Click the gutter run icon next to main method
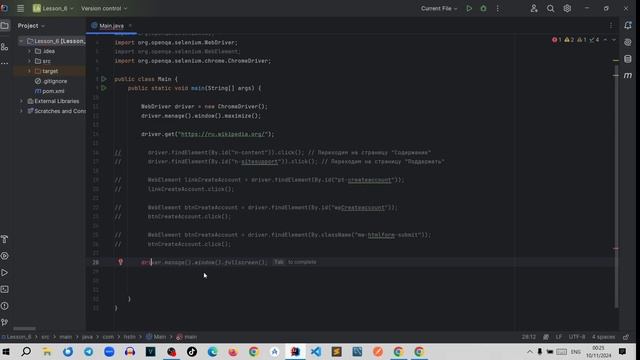640x360 pixels. pos(104,88)
